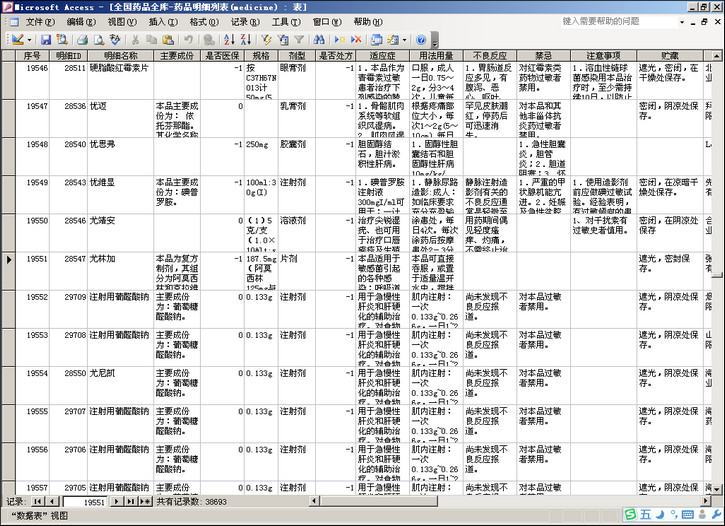Open Print Preview from the toolbar
Screen dimensions: 725x526
[x=98, y=40]
